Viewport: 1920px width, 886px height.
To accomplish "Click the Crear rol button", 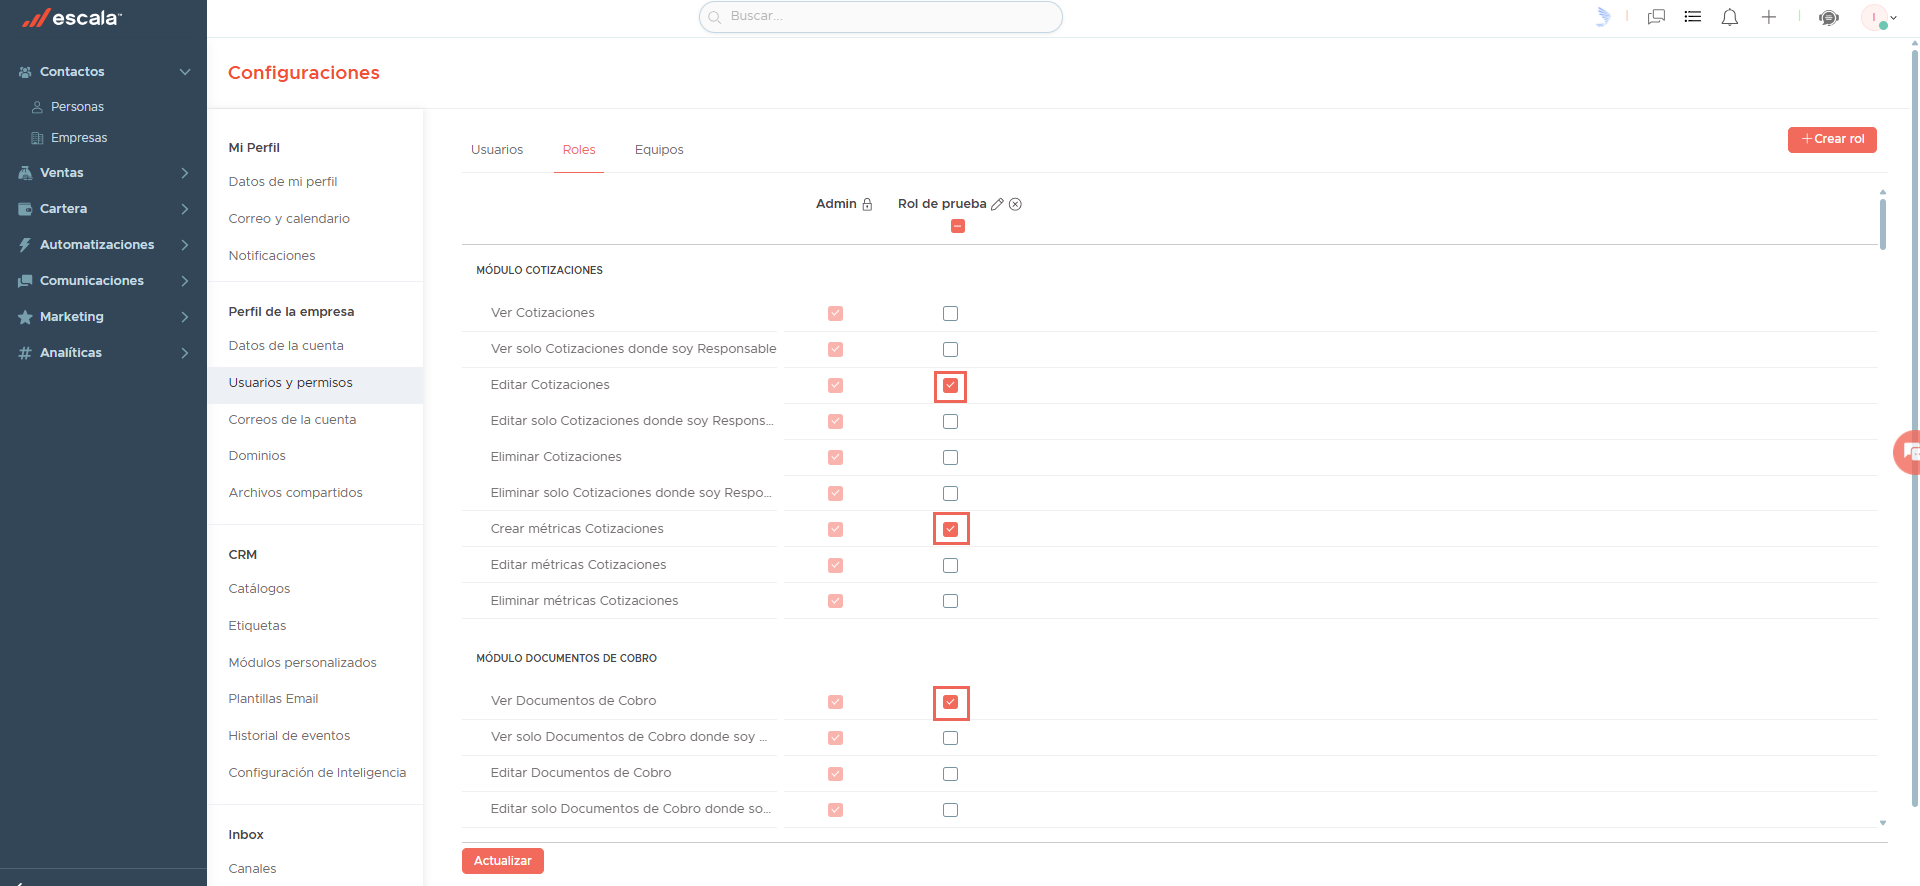I will coord(1832,139).
